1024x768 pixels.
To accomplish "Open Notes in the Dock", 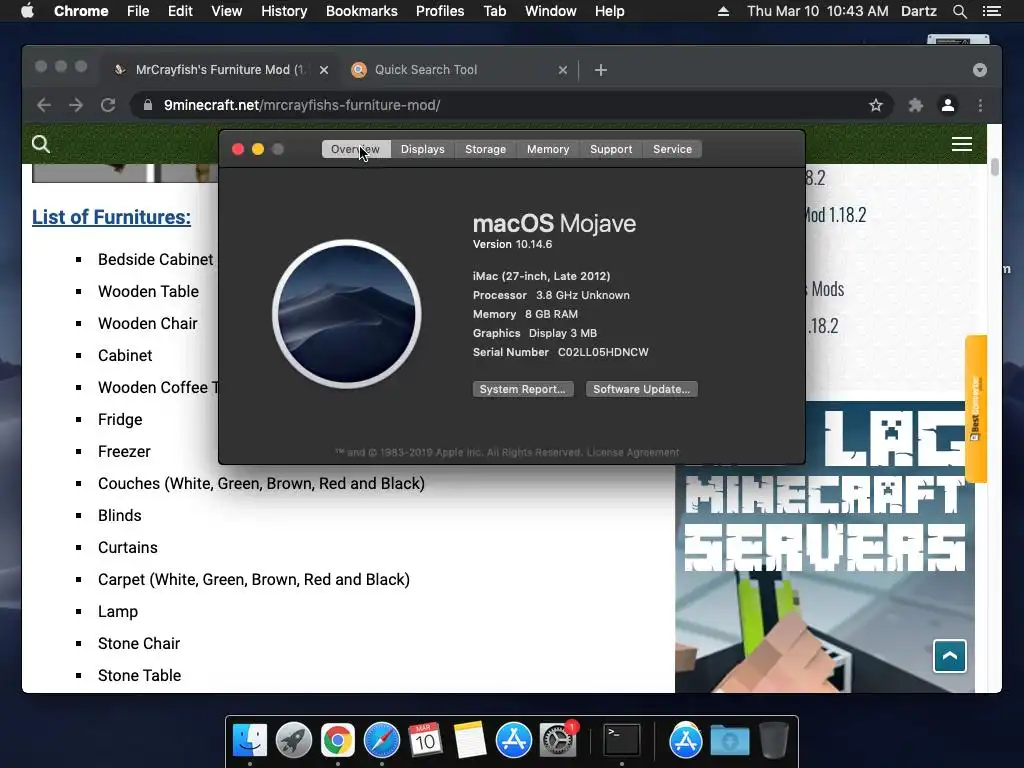I will point(470,741).
